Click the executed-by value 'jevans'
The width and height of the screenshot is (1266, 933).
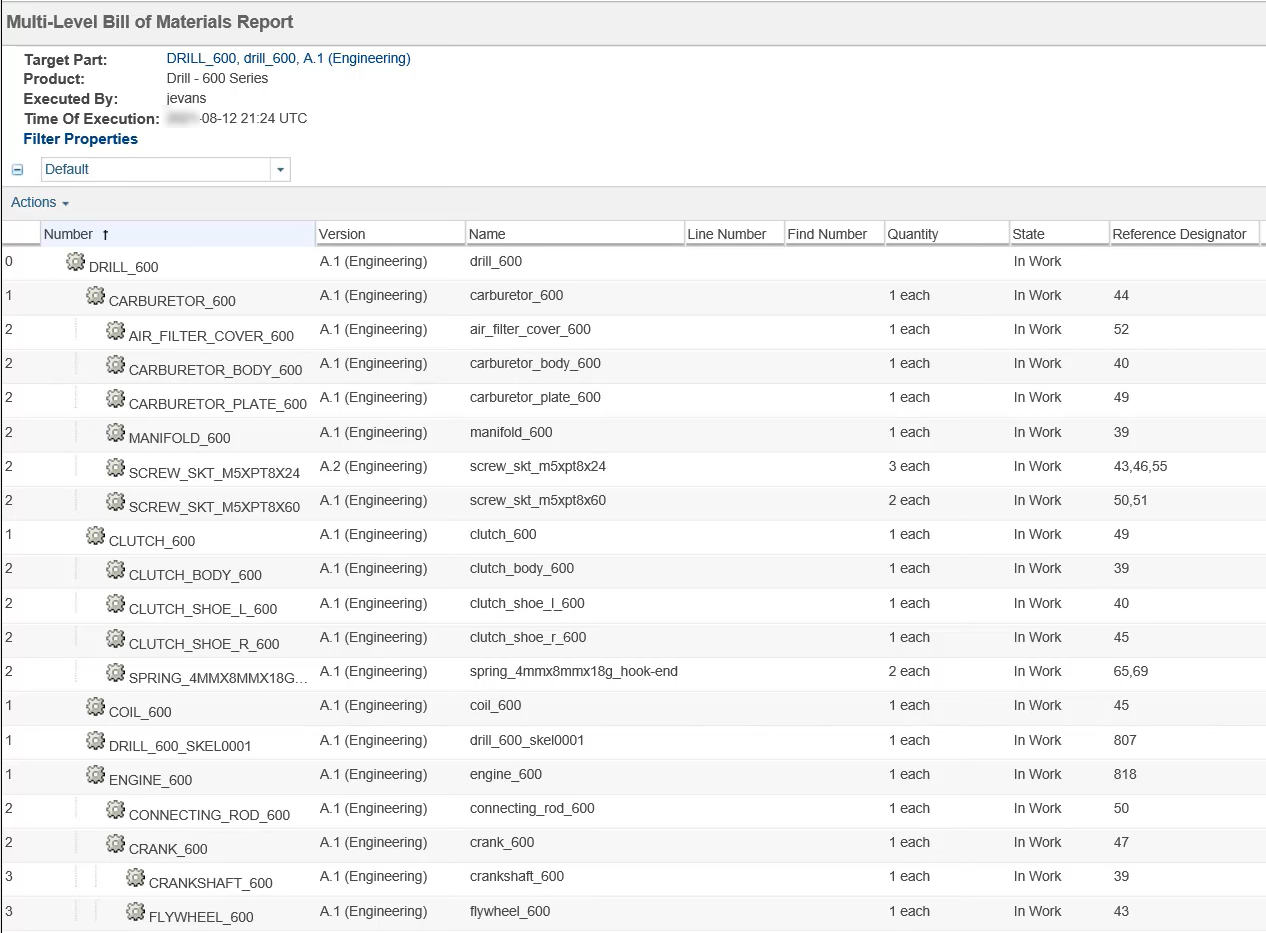coord(186,98)
